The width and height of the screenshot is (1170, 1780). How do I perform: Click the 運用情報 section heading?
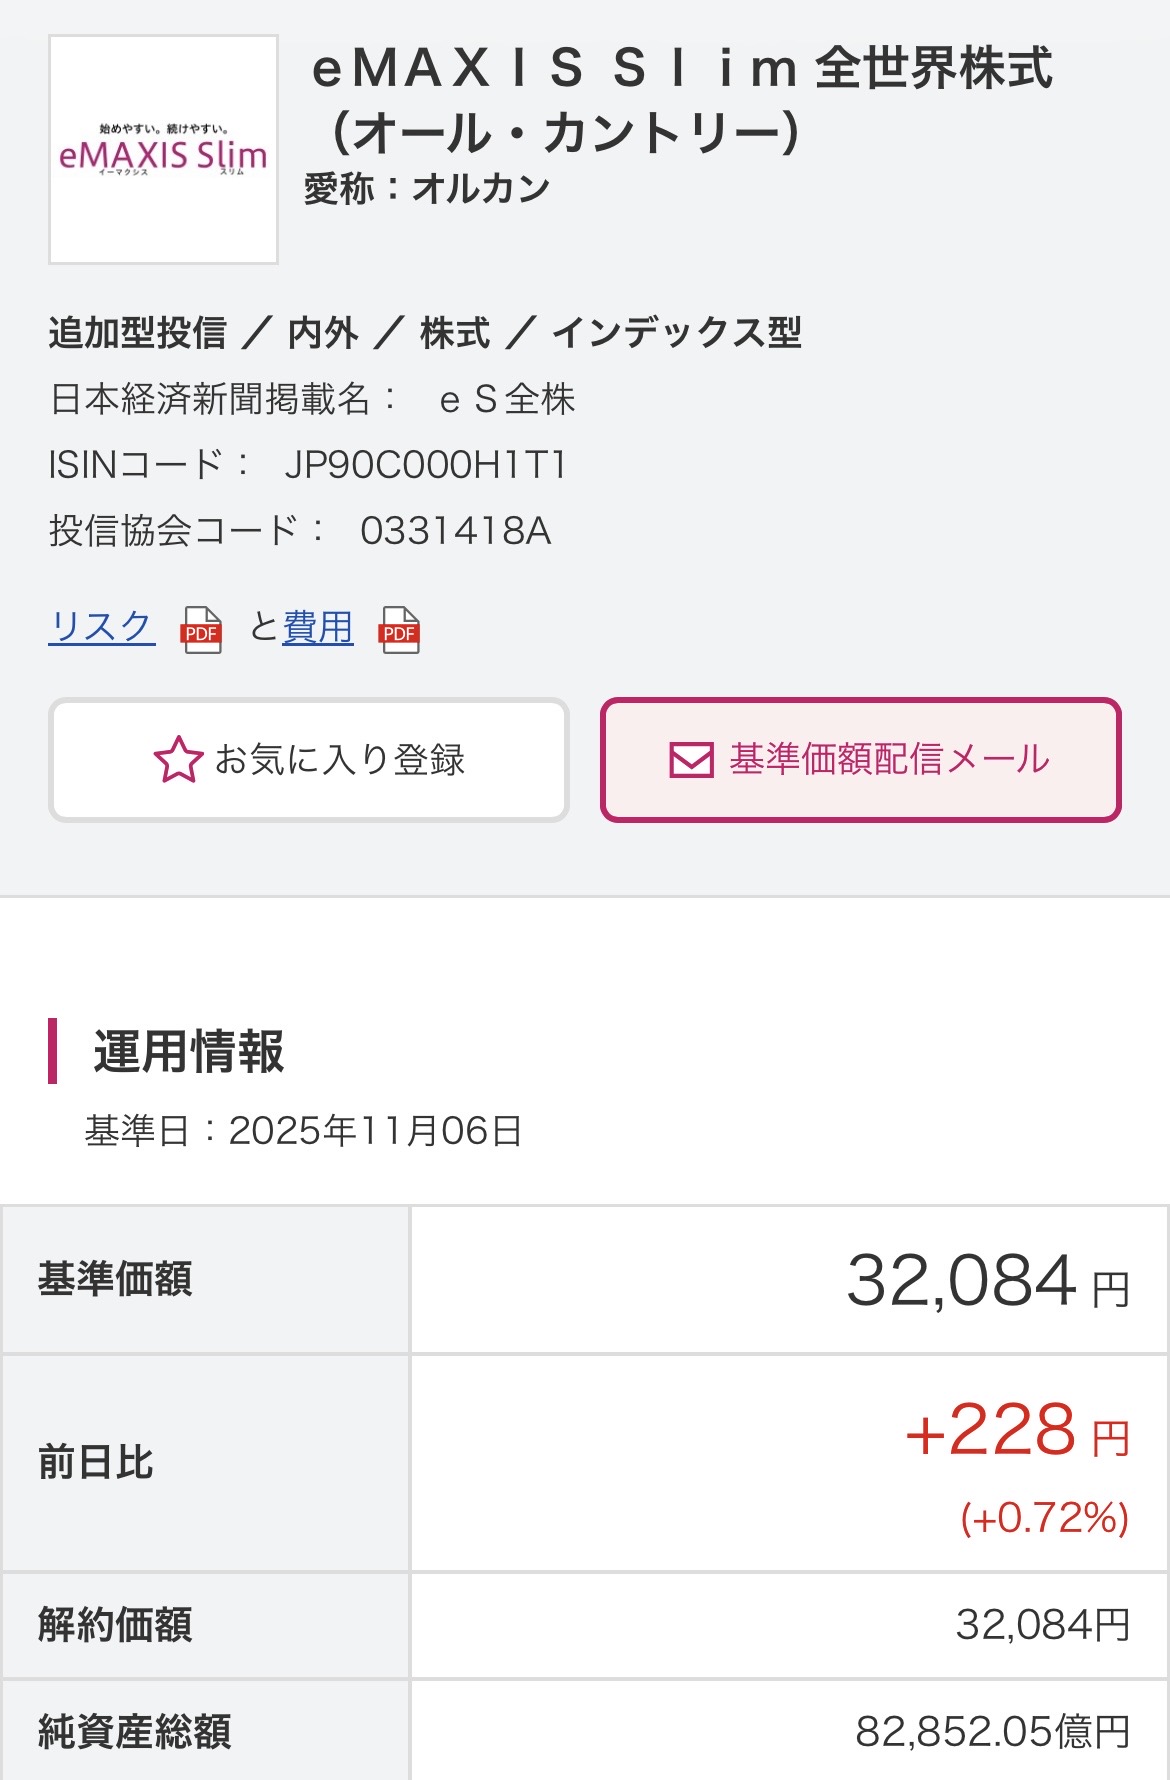pos(189,1051)
